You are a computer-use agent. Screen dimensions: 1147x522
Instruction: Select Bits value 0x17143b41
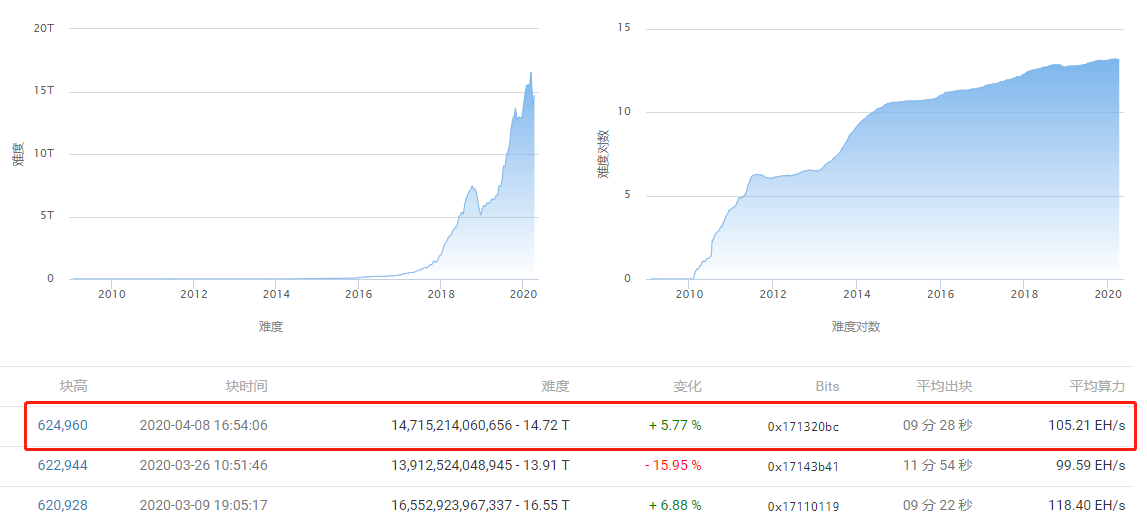(x=803, y=466)
